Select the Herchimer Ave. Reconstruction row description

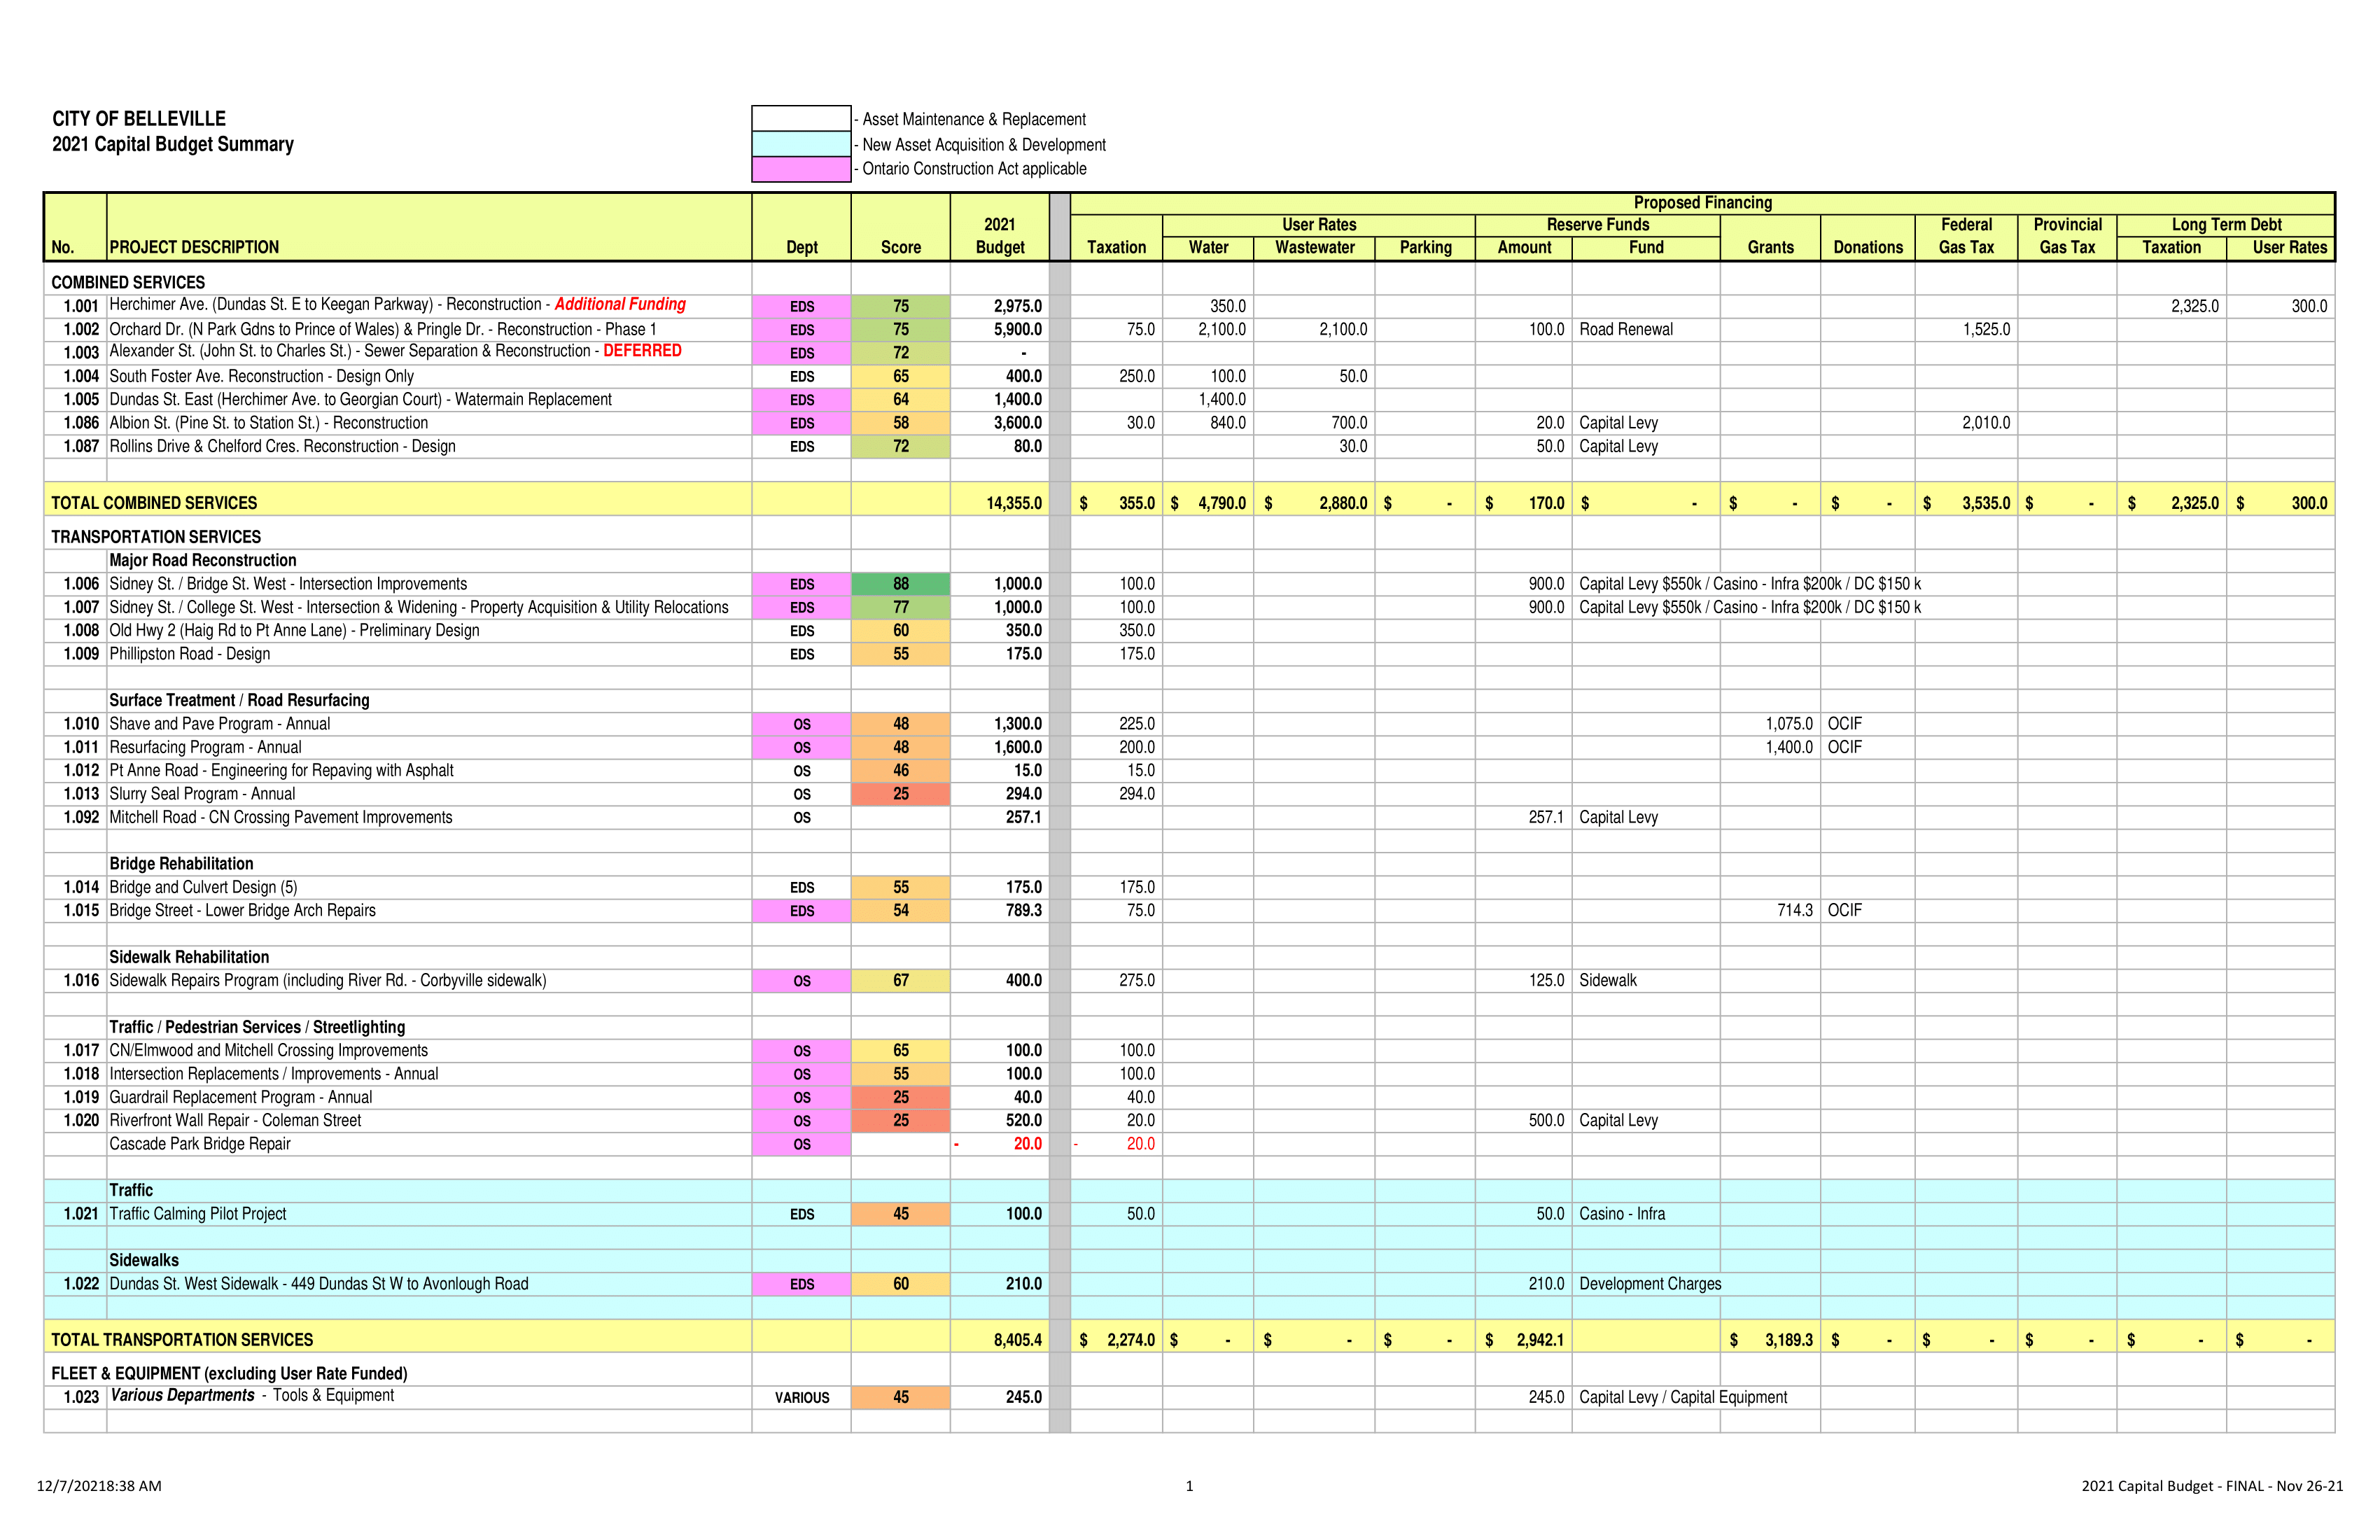pyautogui.click(x=398, y=304)
